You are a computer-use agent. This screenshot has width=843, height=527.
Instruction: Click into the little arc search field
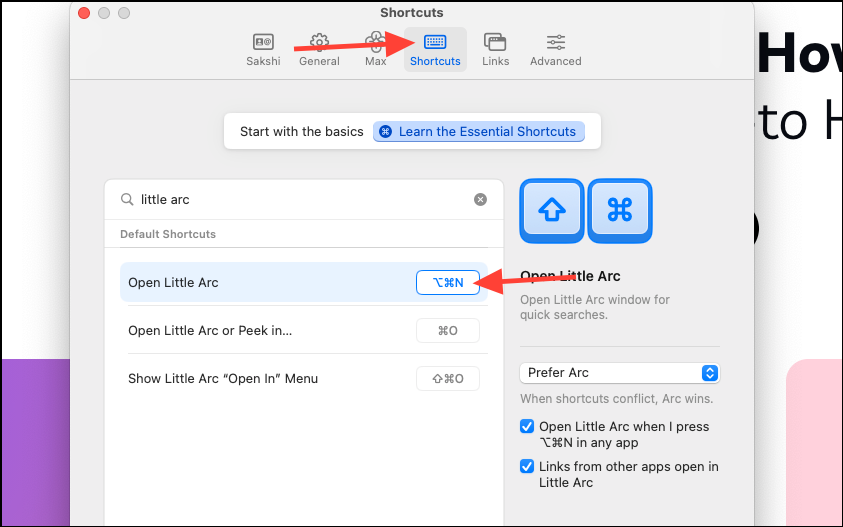[x=304, y=200]
